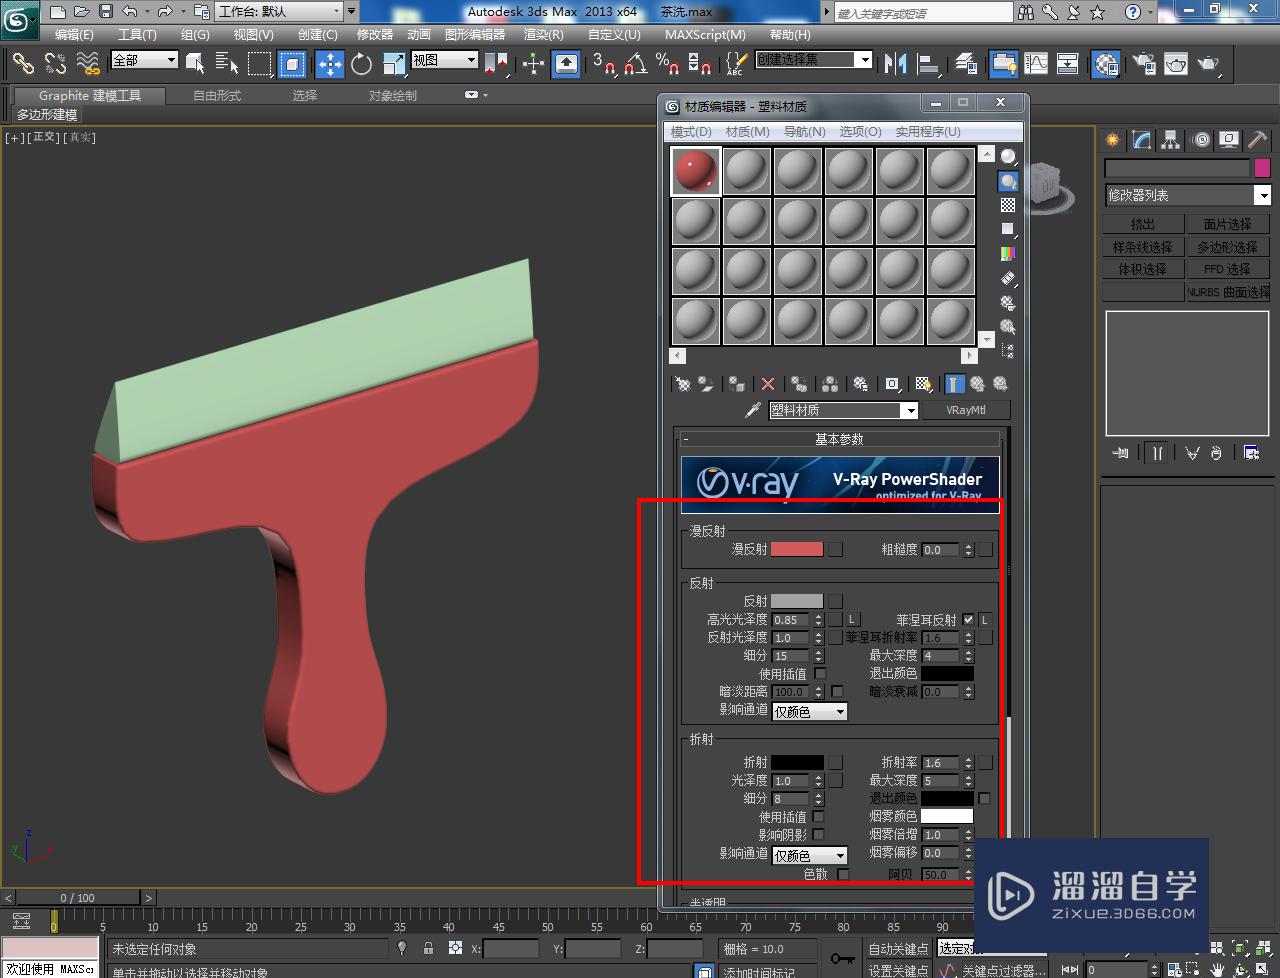Toggle the 3D Snaps icon
Screen dimensions: 1280x978
(604, 64)
